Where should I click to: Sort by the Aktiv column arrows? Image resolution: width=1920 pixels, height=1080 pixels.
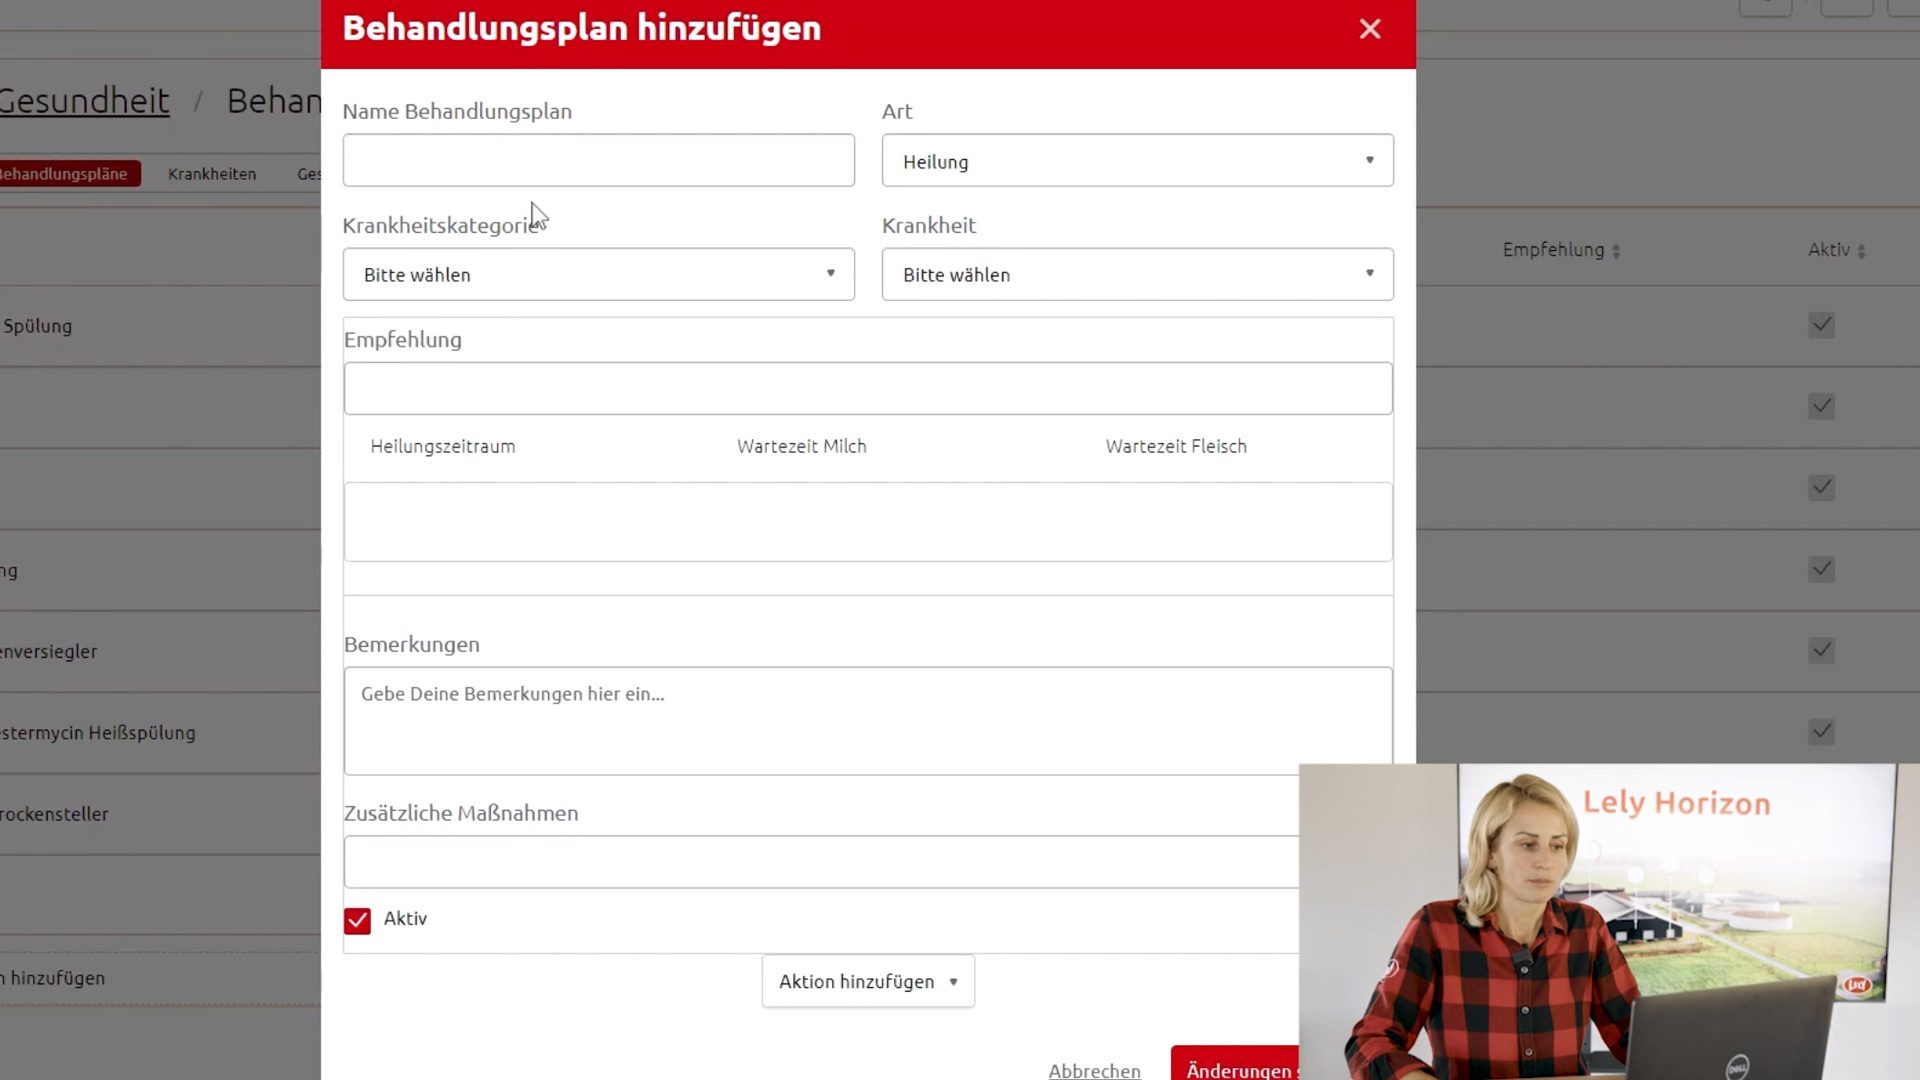click(1861, 251)
